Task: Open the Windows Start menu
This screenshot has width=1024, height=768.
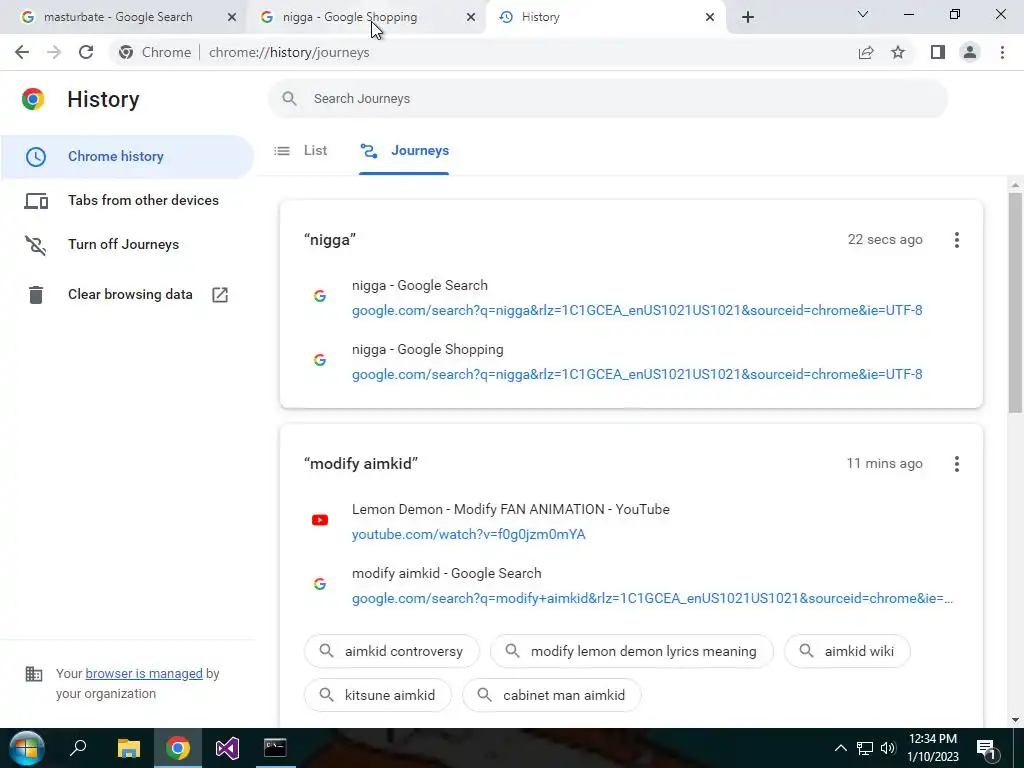Action: (27, 748)
